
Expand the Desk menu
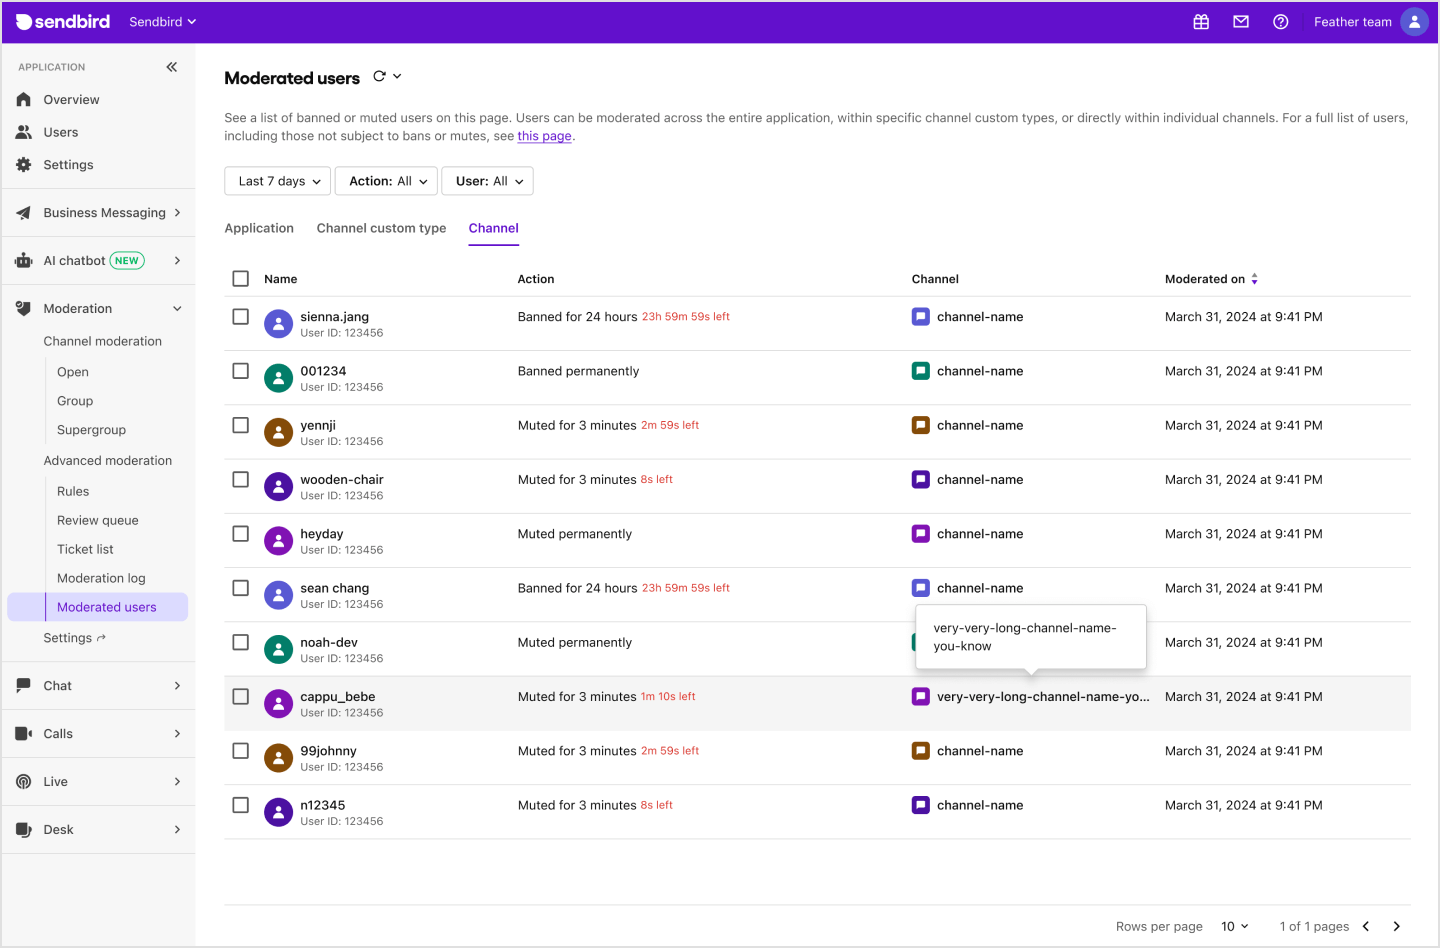pos(99,830)
